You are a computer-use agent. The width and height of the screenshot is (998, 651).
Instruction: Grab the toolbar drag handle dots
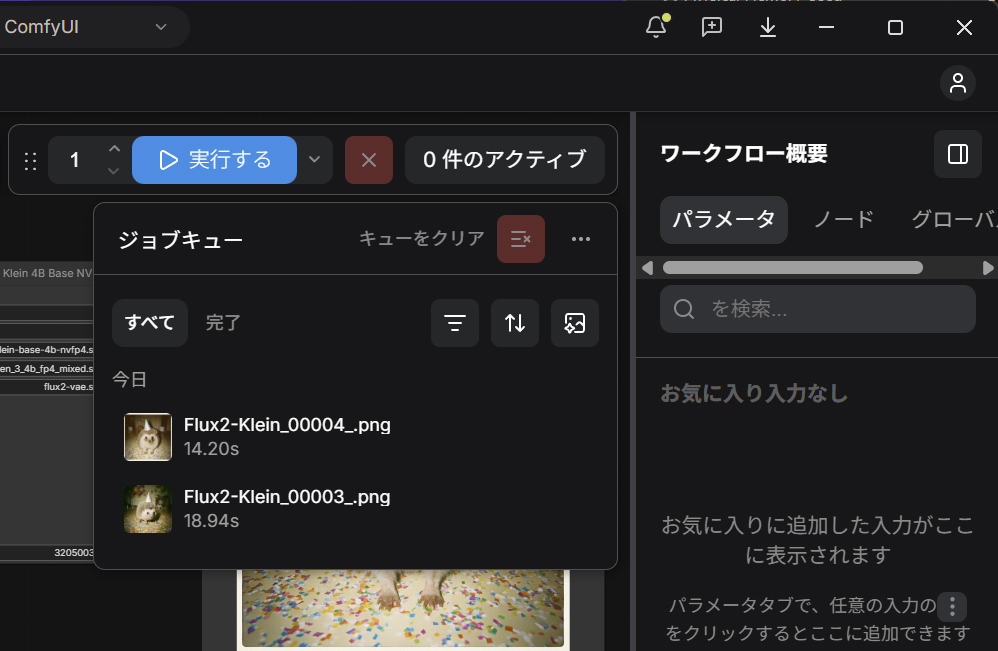[30, 160]
